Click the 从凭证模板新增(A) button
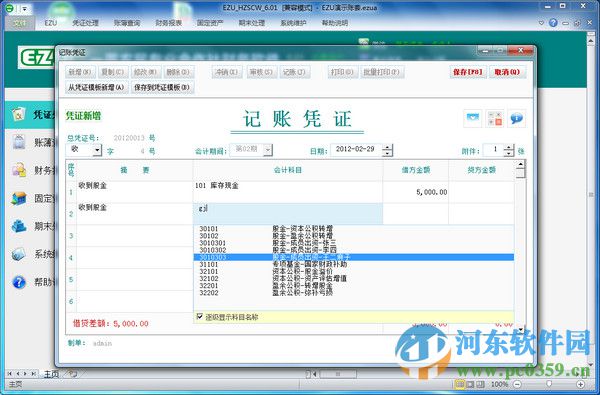The height and width of the screenshot is (395, 600). coord(96,87)
